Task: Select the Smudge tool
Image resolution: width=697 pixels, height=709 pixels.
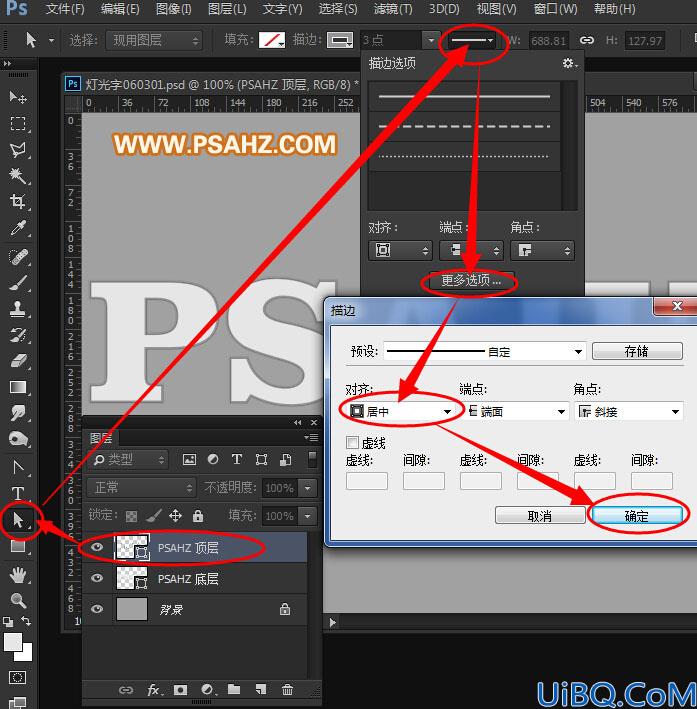Action: tap(18, 413)
